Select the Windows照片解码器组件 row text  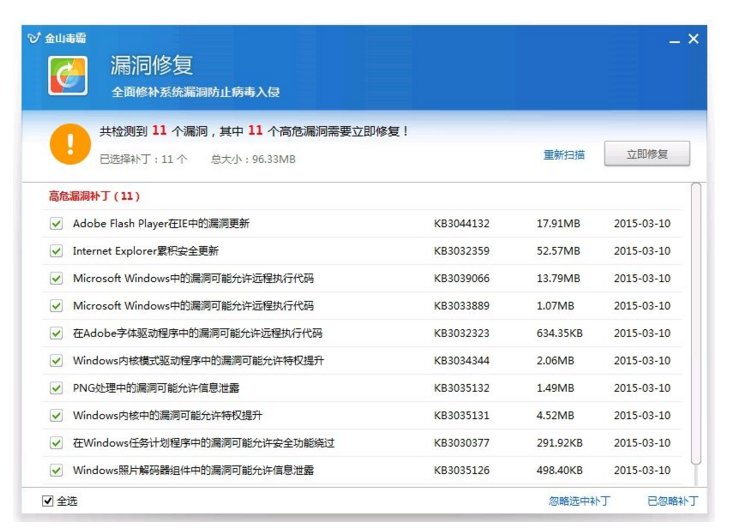point(193,470)
